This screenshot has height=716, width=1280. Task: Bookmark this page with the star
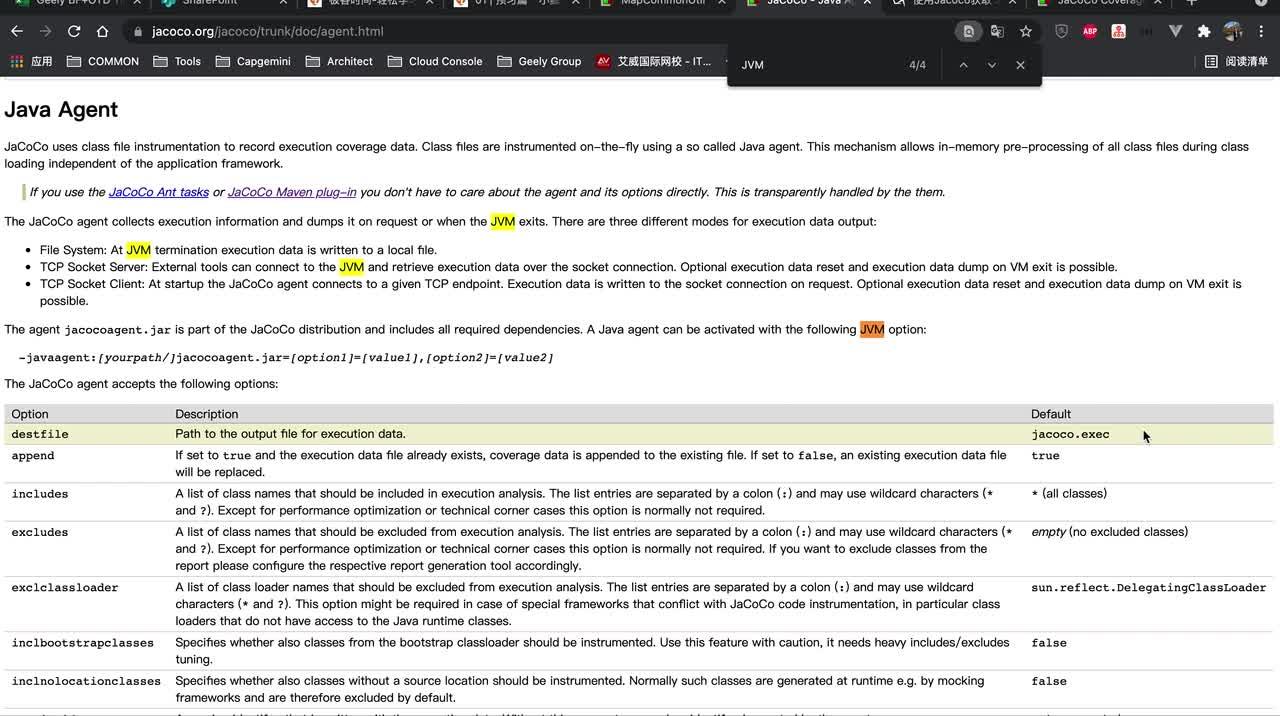tap(1026, 31)
